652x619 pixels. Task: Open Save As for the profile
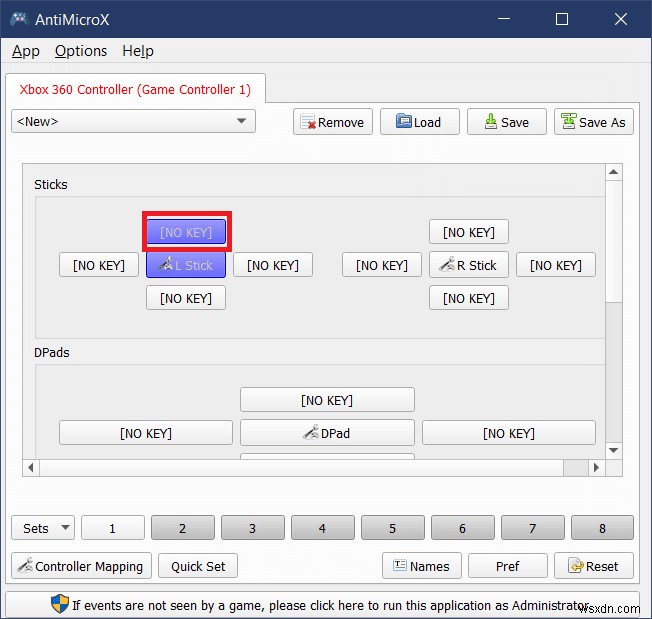(x=594, y=122)
